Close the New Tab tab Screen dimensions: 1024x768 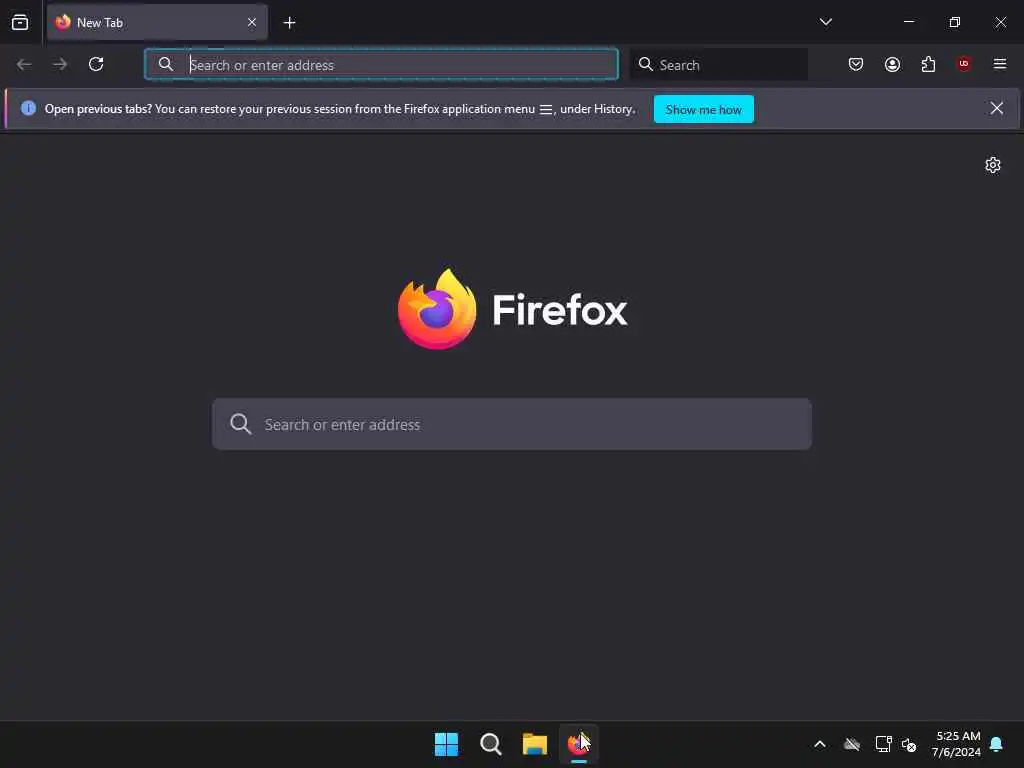click(x=252, y=22)
